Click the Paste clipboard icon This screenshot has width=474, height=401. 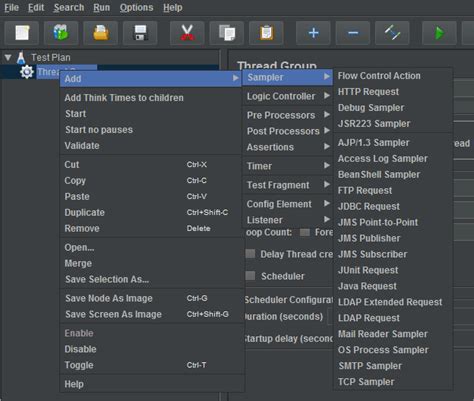tap(266, 33)
